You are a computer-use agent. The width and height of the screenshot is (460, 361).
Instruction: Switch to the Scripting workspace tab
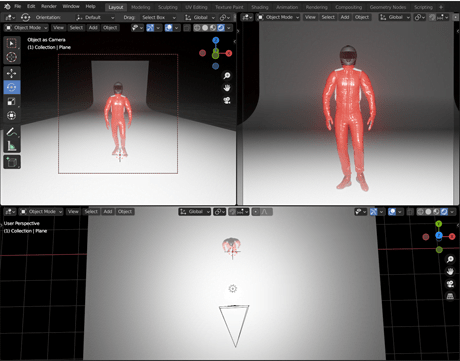tap(423, 7)
